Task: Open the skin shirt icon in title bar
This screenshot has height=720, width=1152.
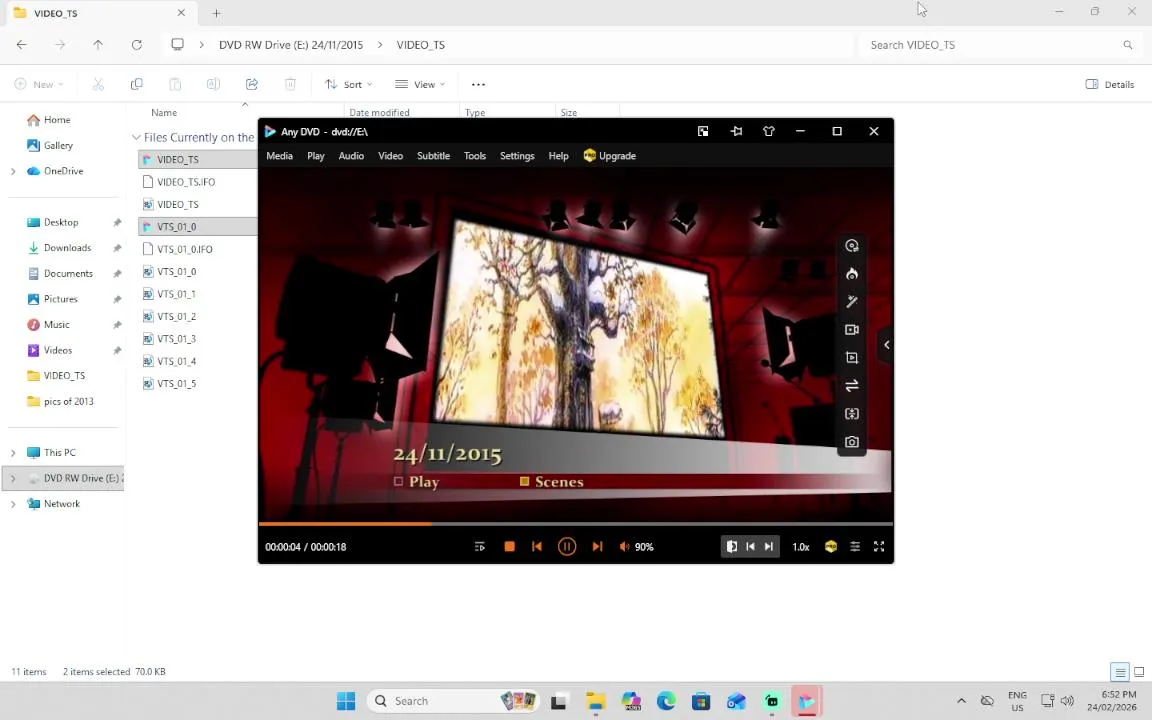Action: 768,132
